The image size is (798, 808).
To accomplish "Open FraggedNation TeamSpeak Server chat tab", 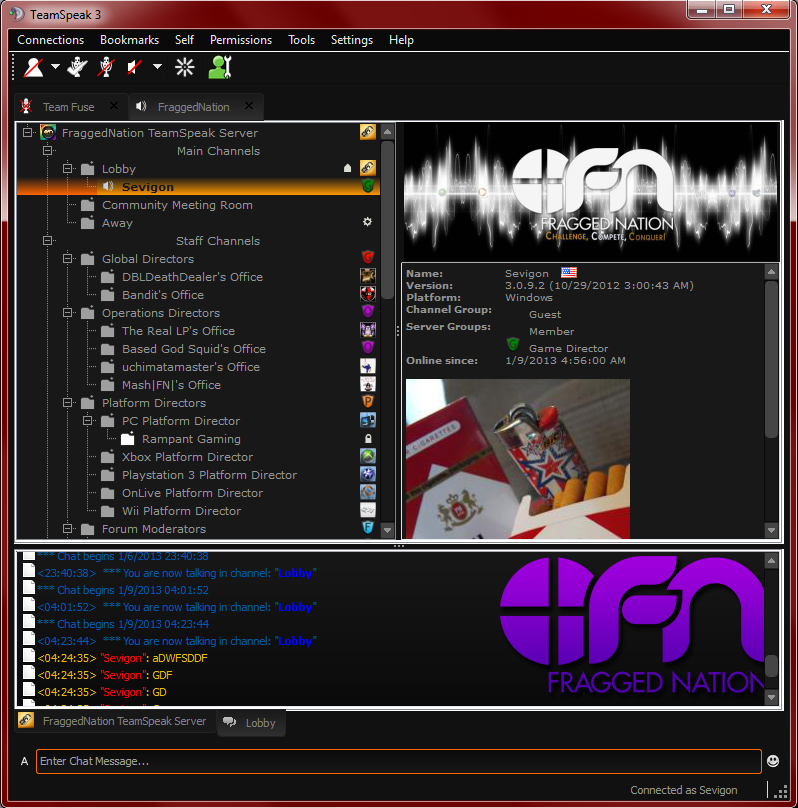I will (x=114, y=721).
